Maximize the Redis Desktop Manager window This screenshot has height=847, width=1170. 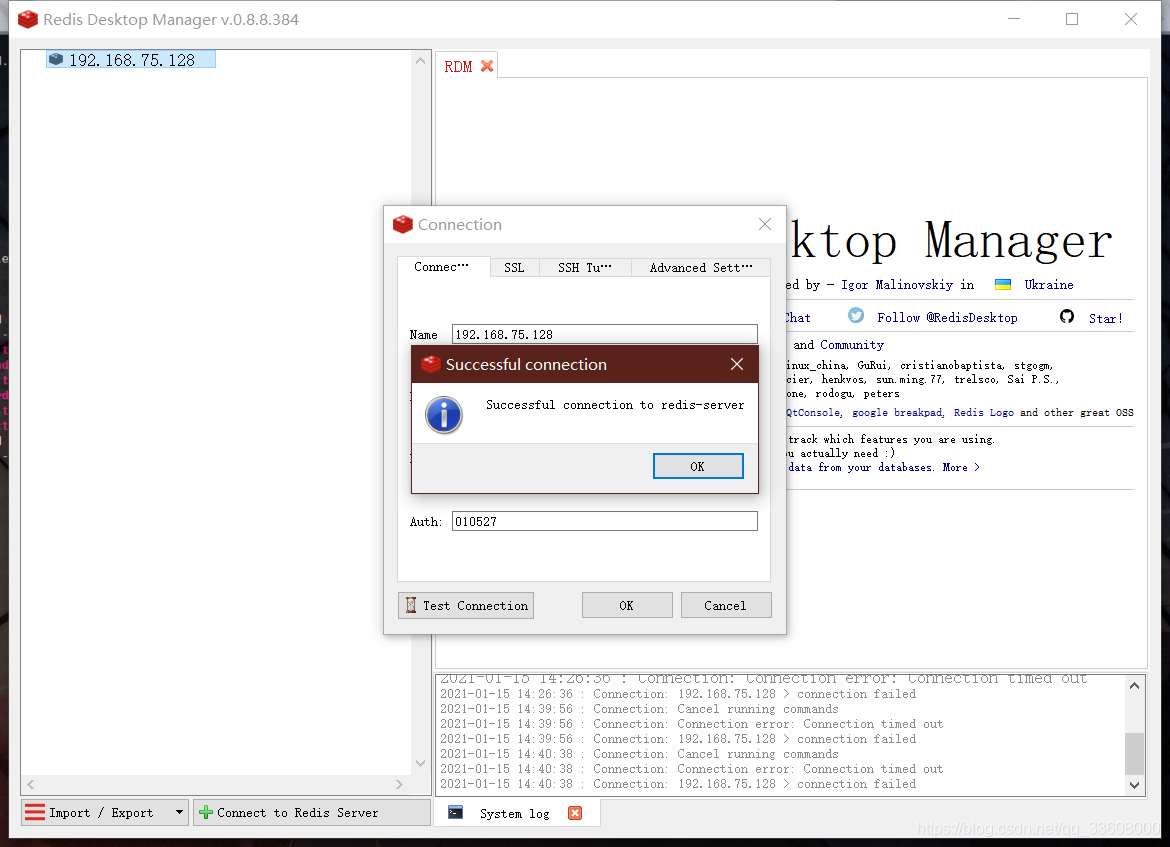tap(1072, 19)
